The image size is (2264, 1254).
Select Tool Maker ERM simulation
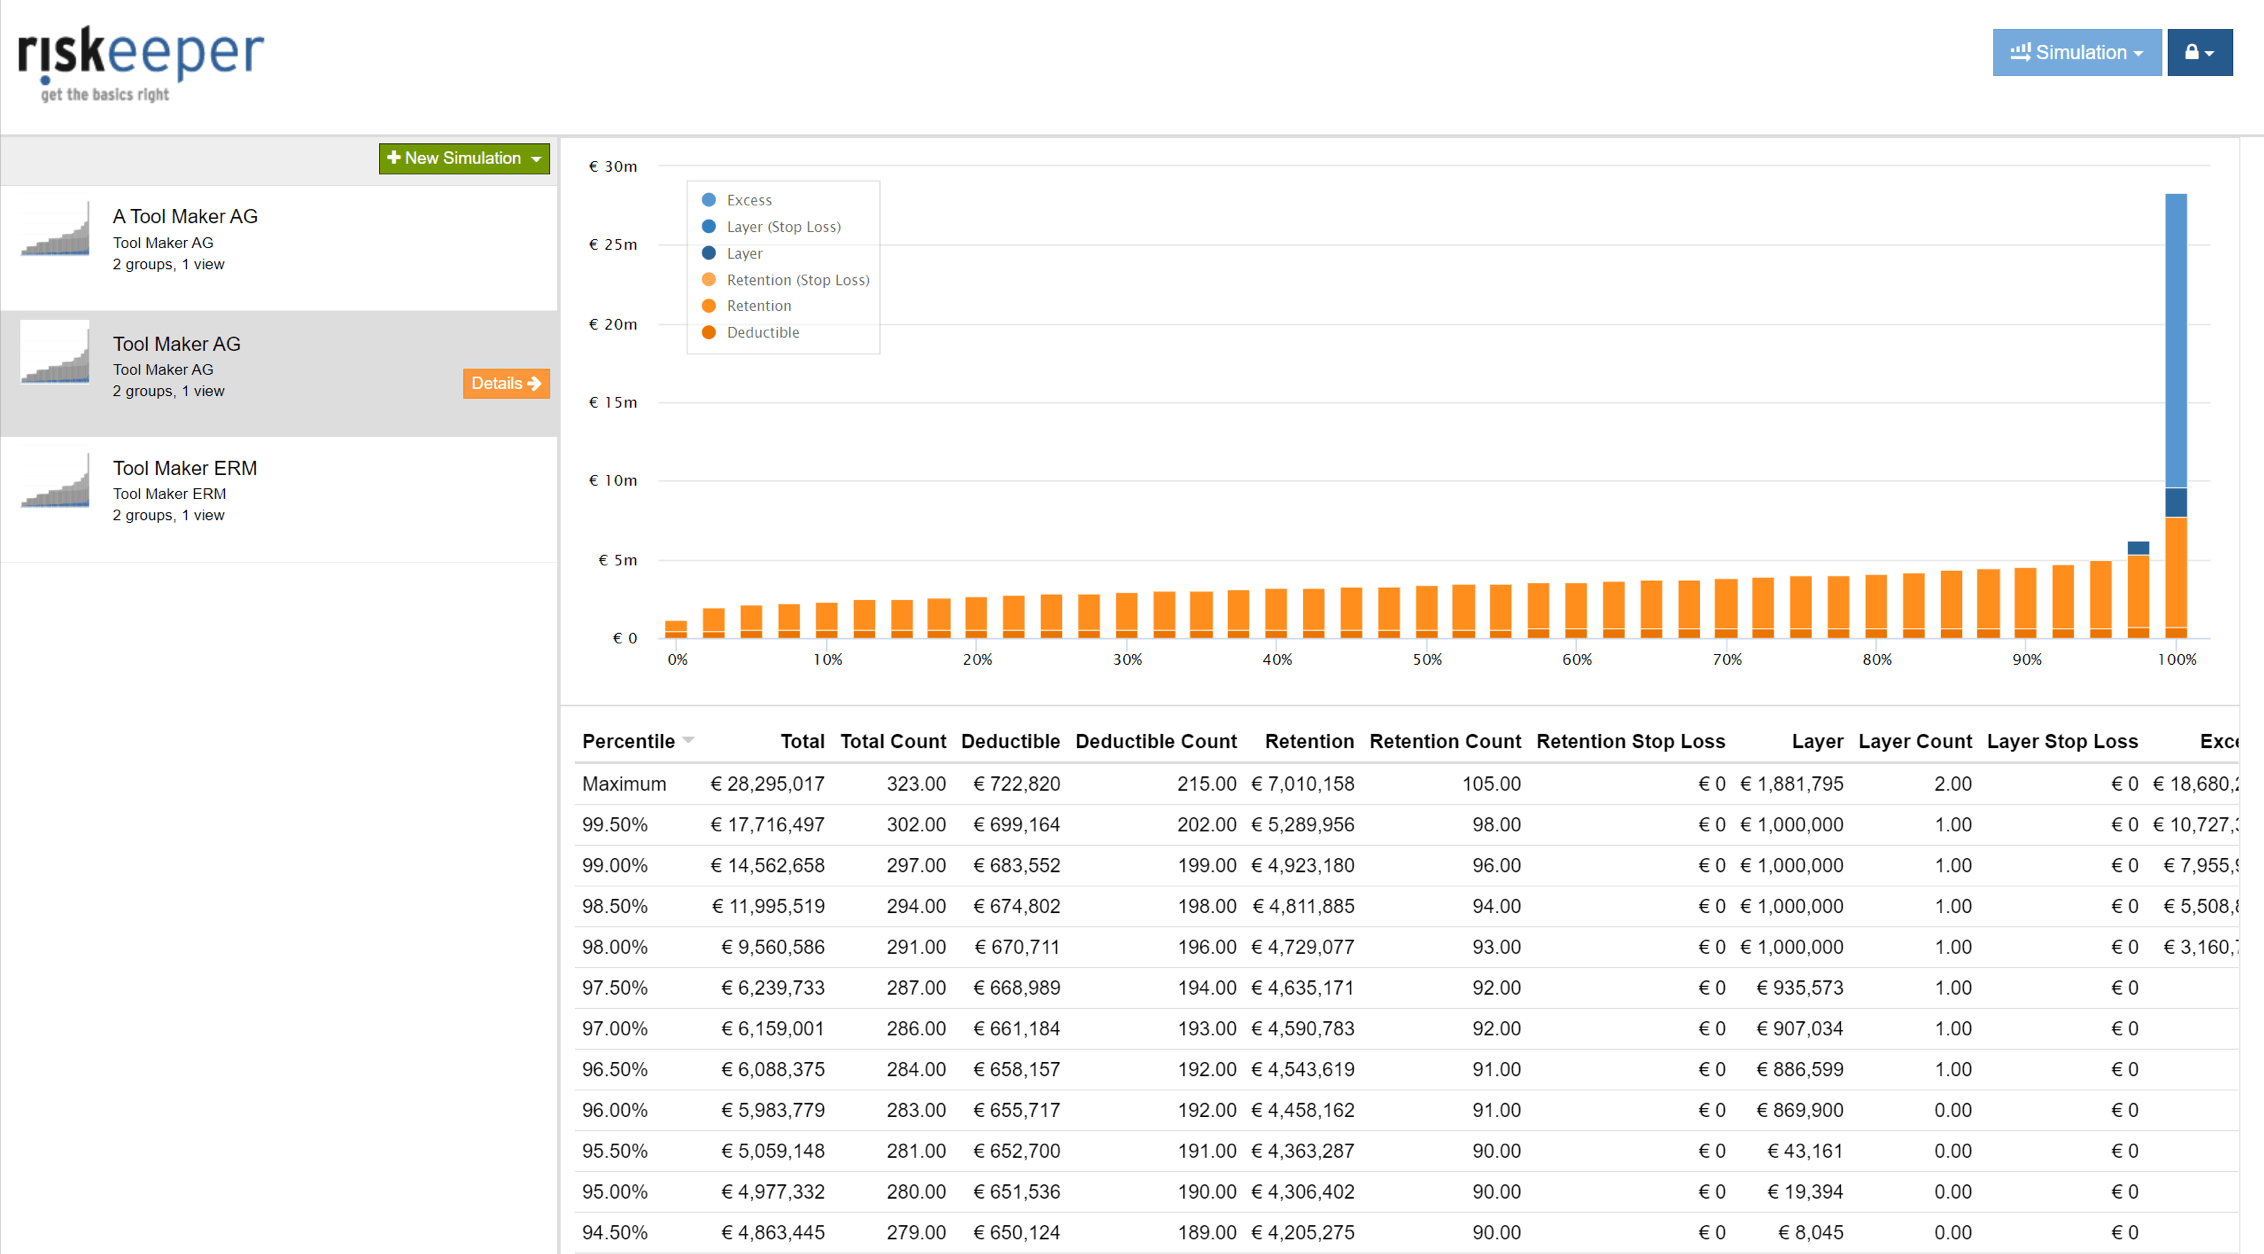tap(185, 468)
